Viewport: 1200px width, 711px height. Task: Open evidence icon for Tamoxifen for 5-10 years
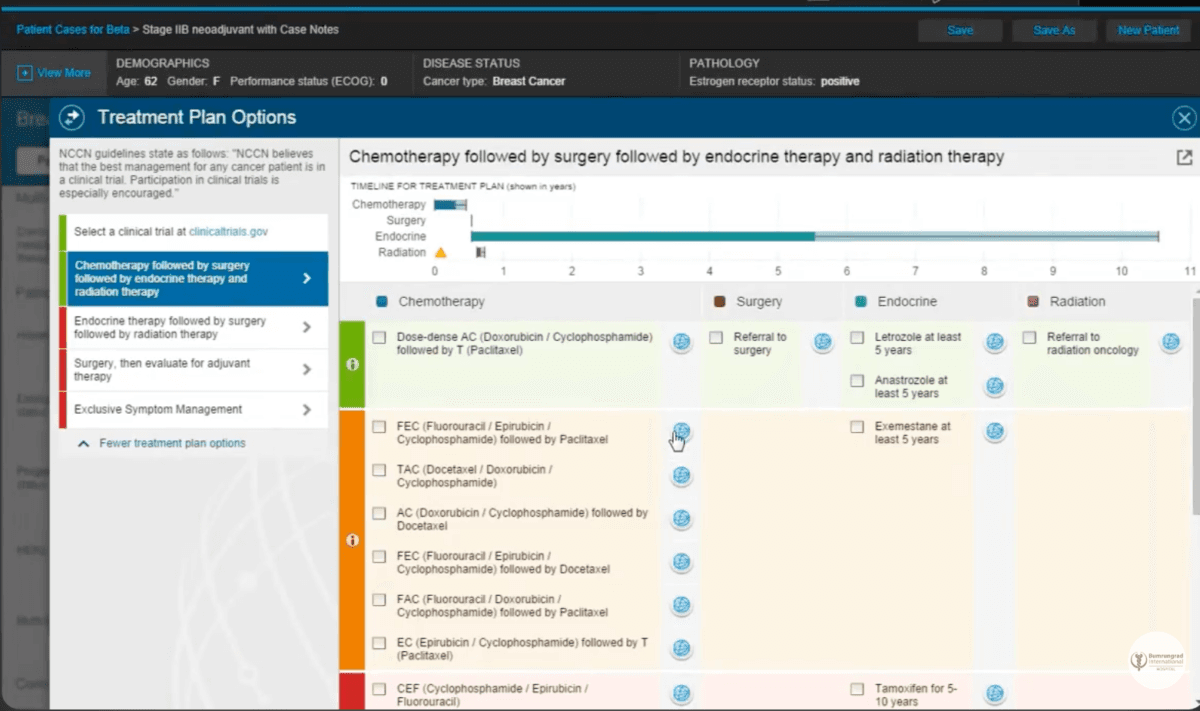click(995, 694)
